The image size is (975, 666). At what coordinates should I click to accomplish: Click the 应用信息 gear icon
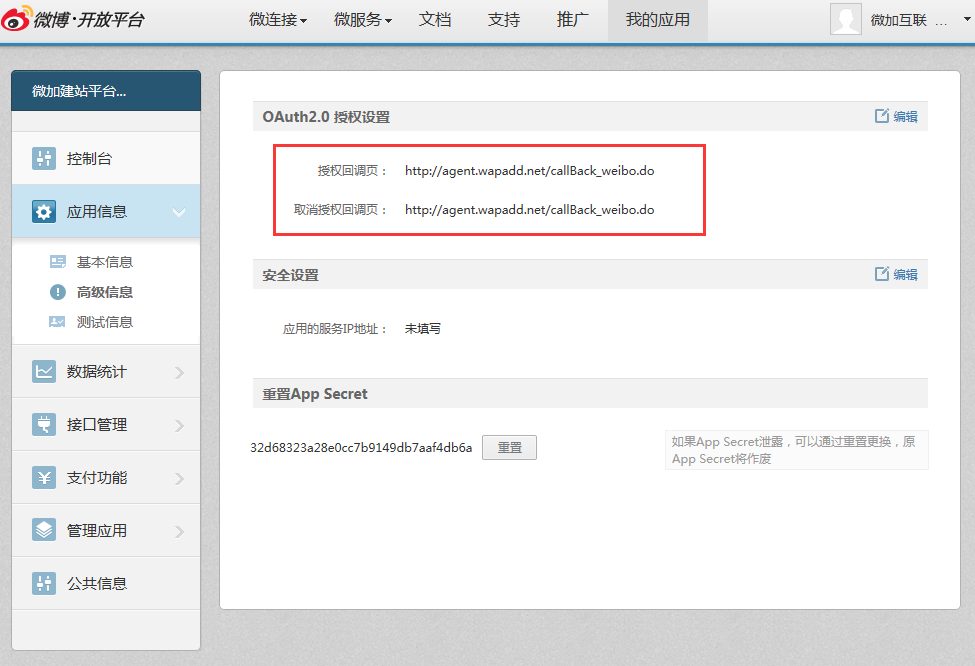[x=44, y=212]
